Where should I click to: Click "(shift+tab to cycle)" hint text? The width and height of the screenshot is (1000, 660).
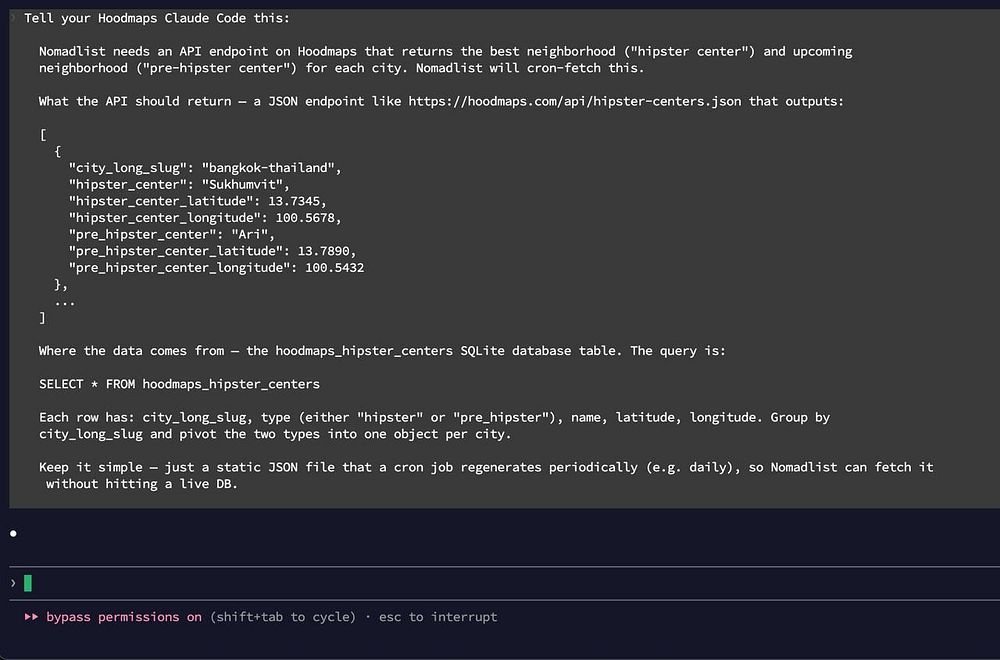[283, 617]
